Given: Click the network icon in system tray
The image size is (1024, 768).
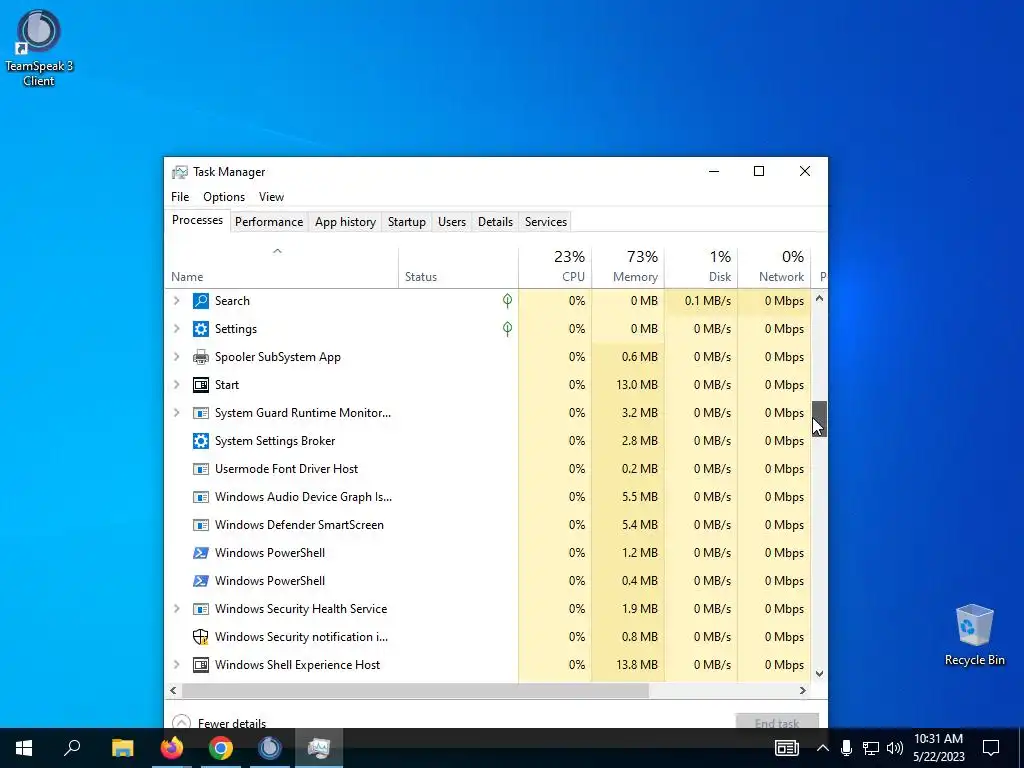Looking at the screenshot, I should 871,748.
